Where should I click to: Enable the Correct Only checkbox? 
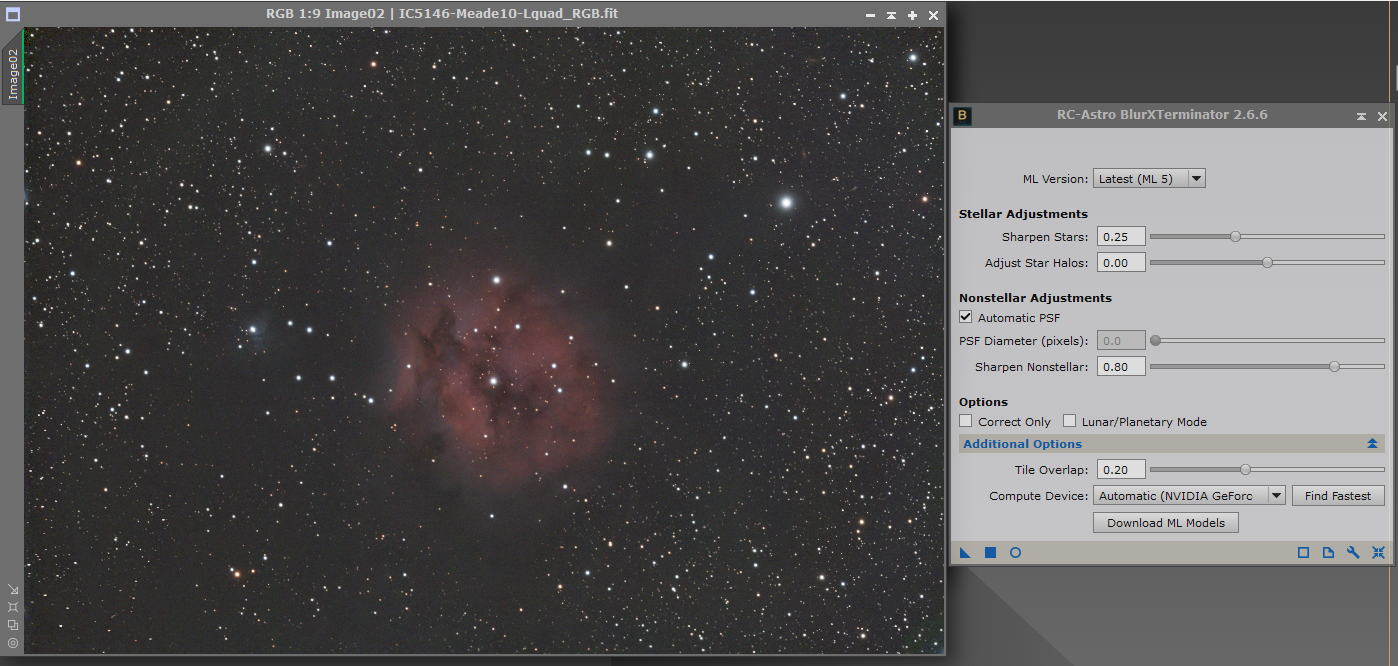966,421
